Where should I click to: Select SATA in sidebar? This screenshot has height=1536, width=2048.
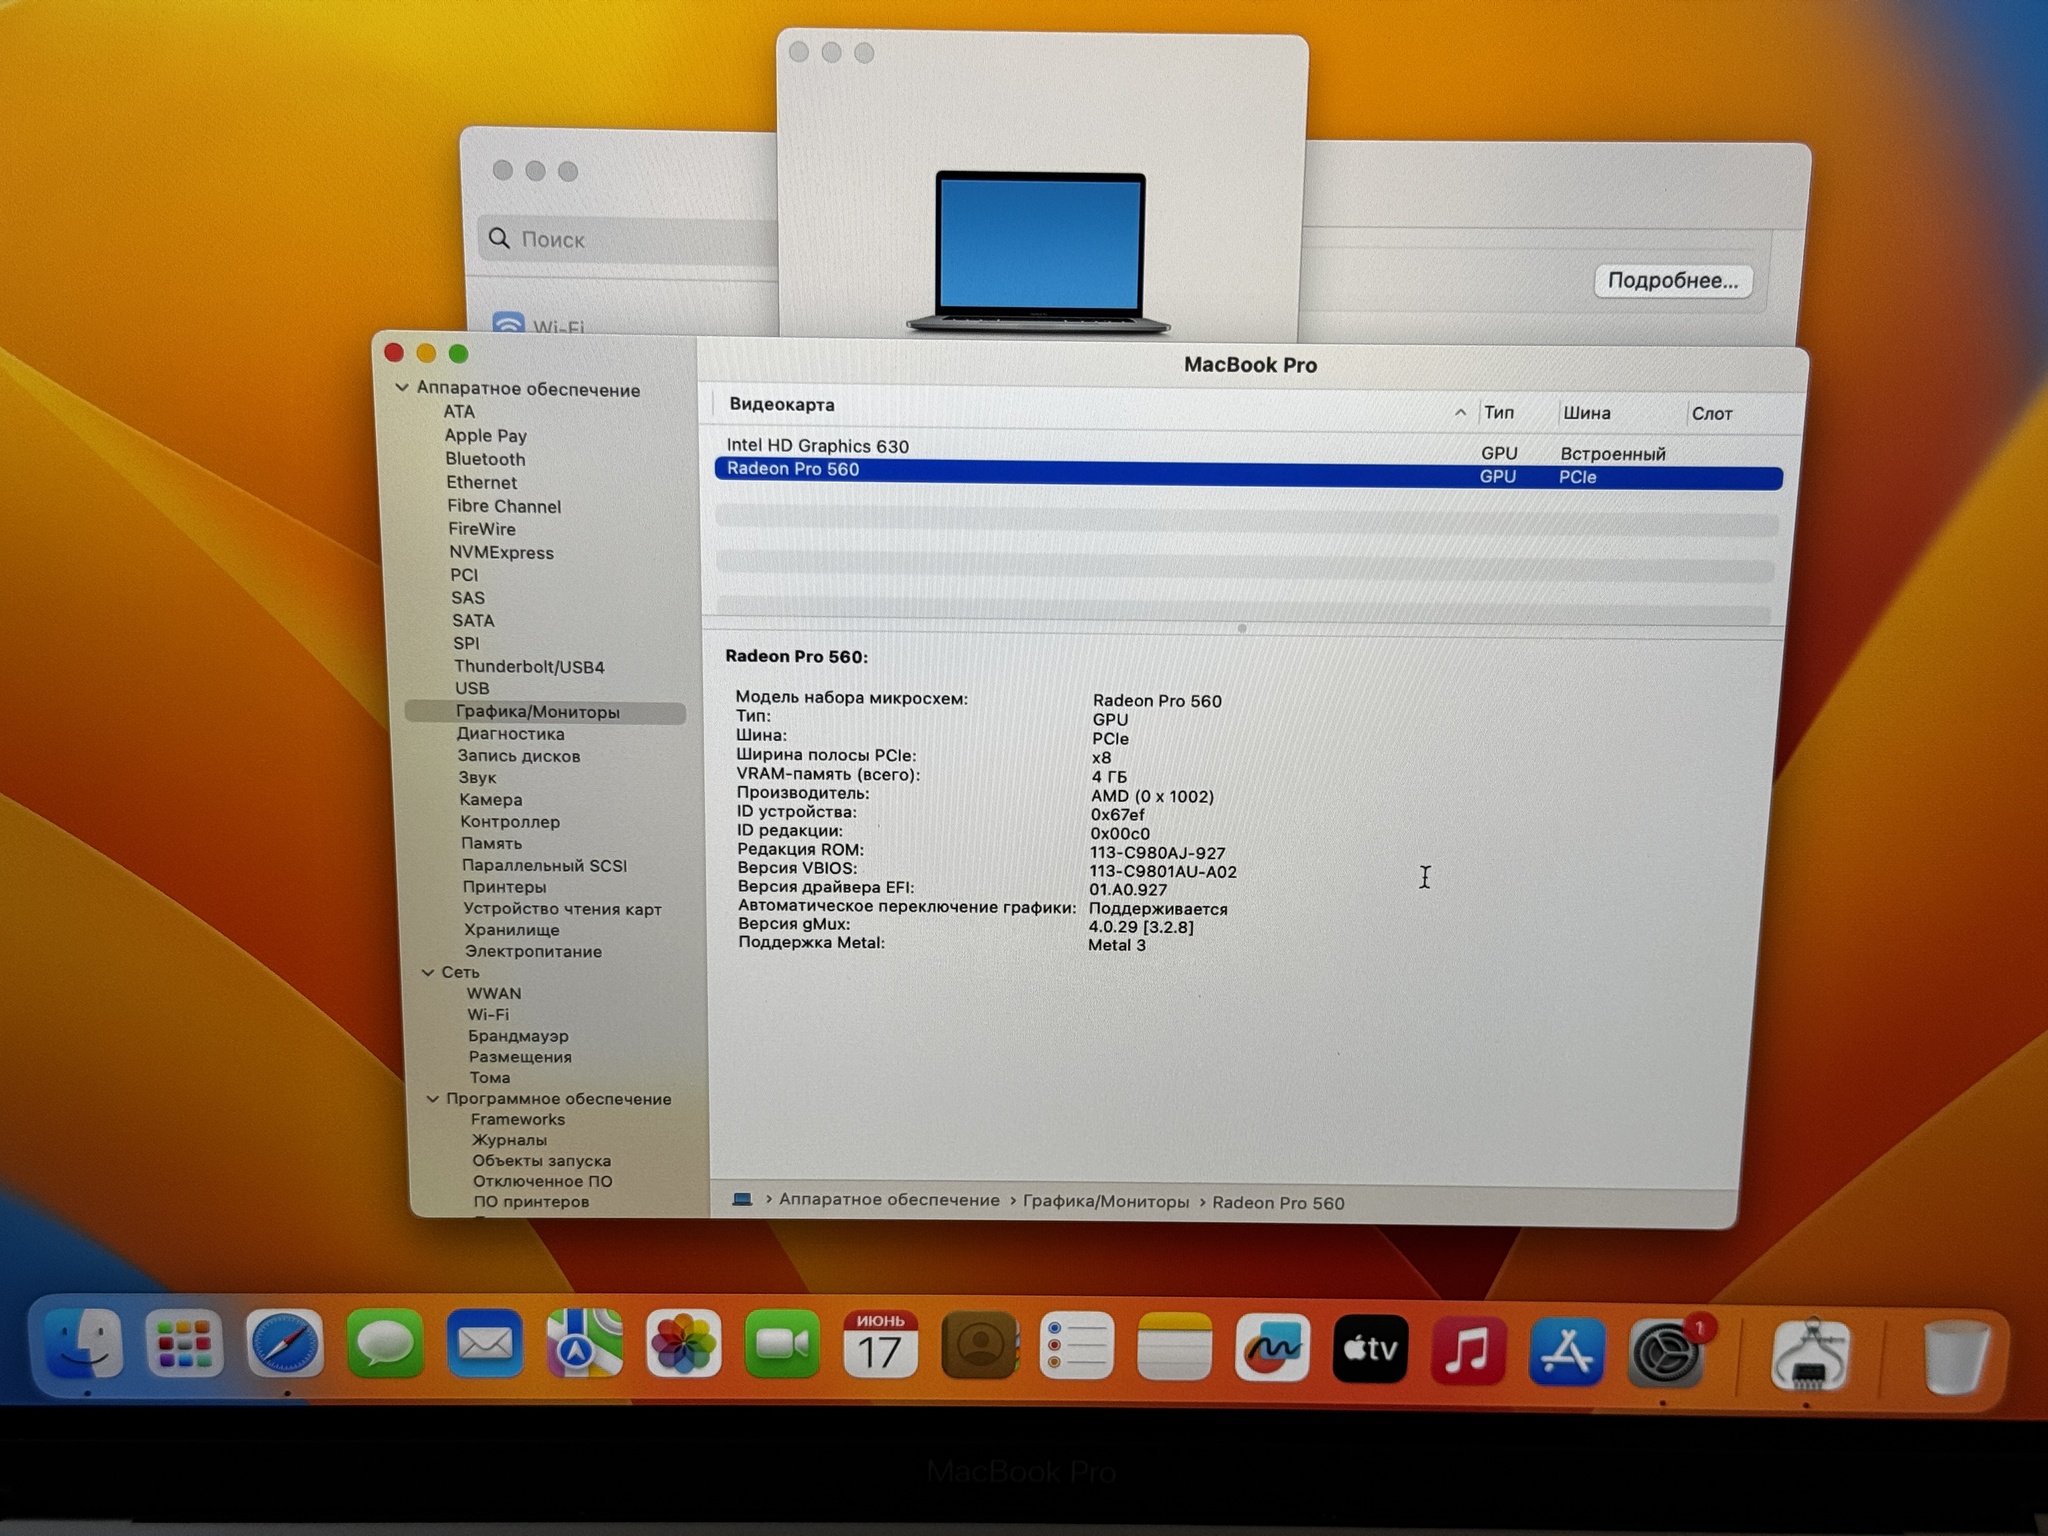coord(473,620)
